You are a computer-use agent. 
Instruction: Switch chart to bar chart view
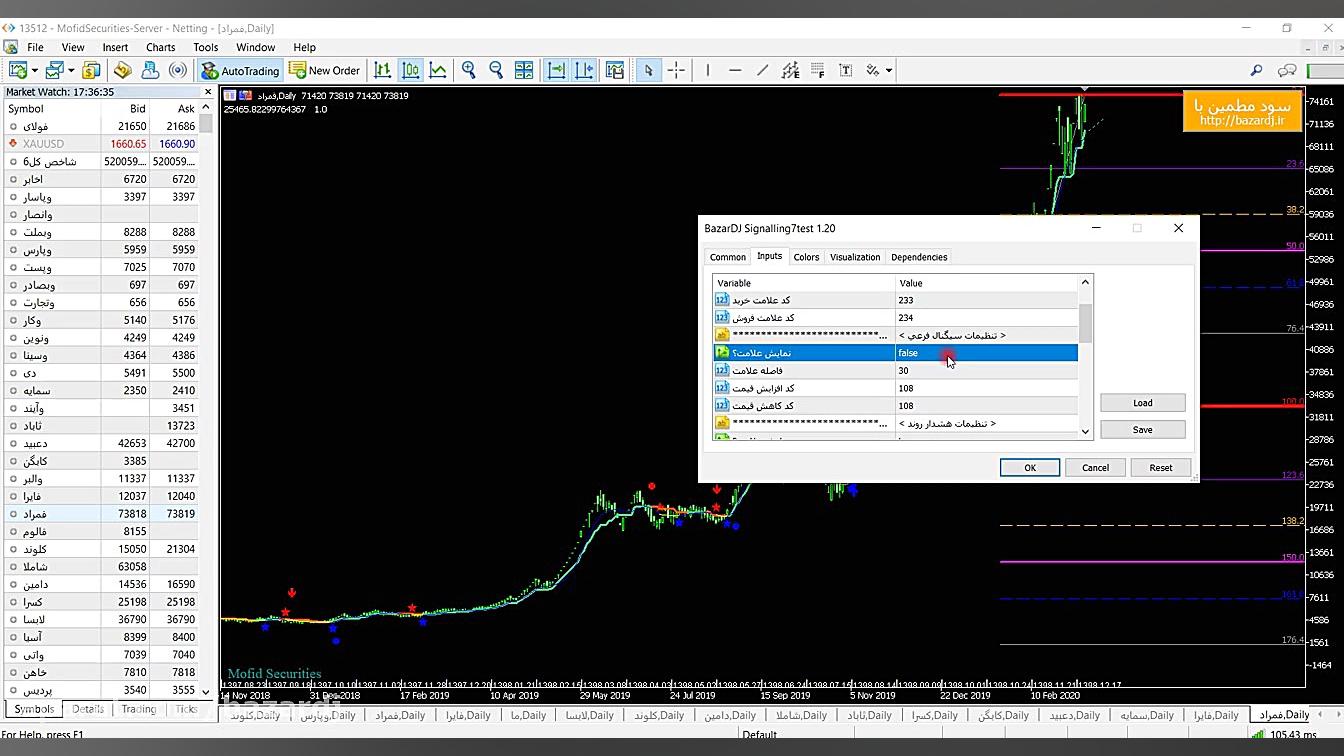coord(382,70)
